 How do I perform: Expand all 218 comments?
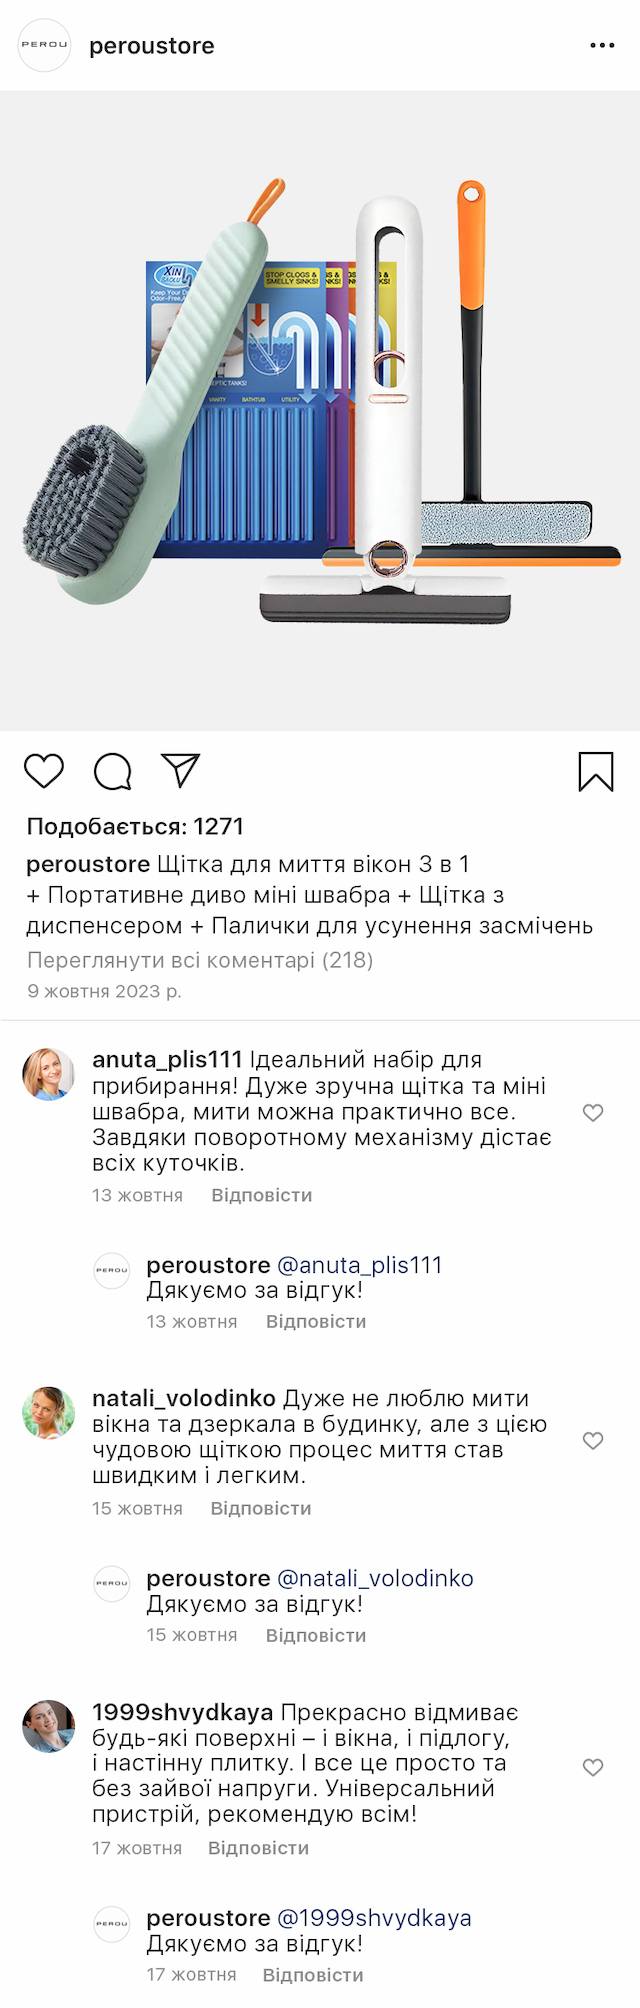point(200,960)
